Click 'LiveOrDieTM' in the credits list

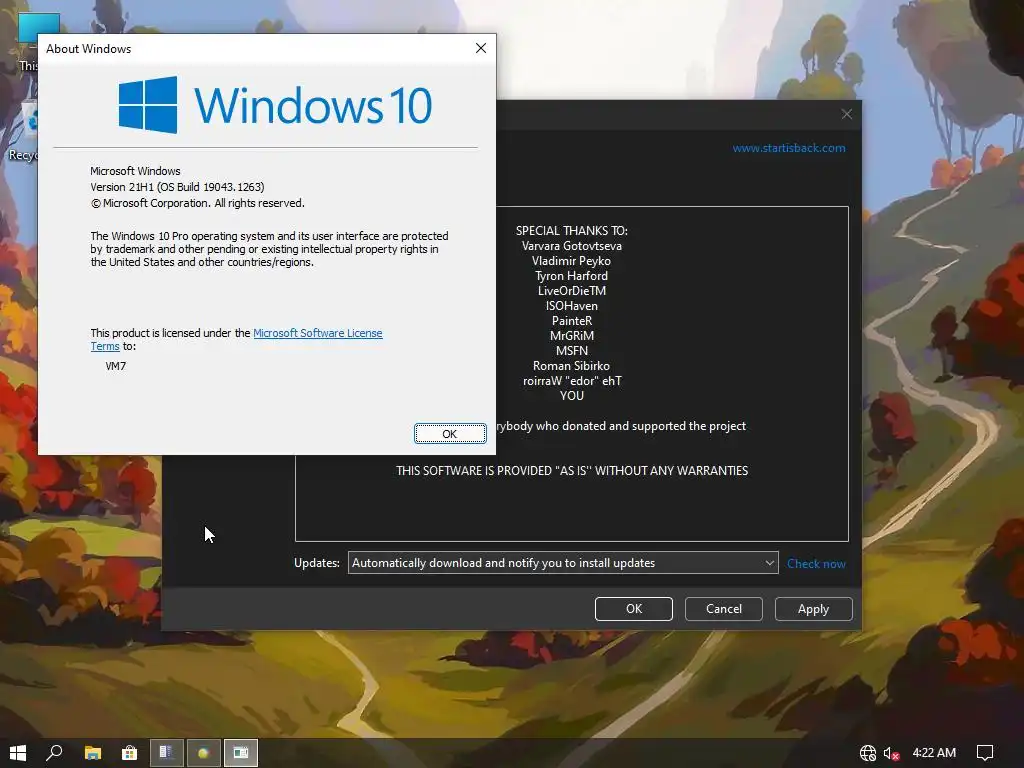tap(571, 291)
